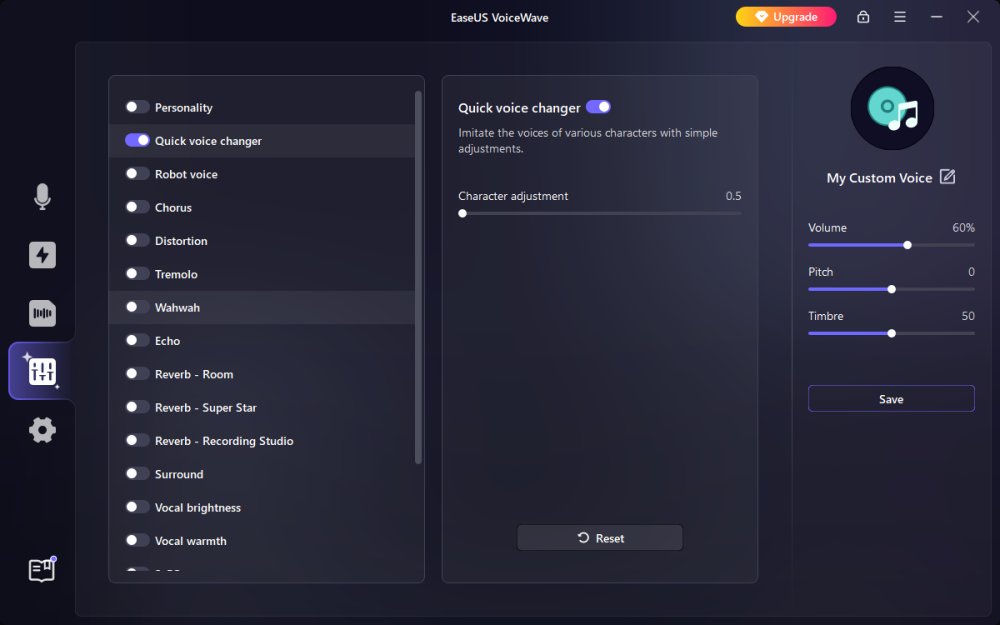Select the Surround label
The height and width of the screenshot is (625, 1000).
coord(179,474)
